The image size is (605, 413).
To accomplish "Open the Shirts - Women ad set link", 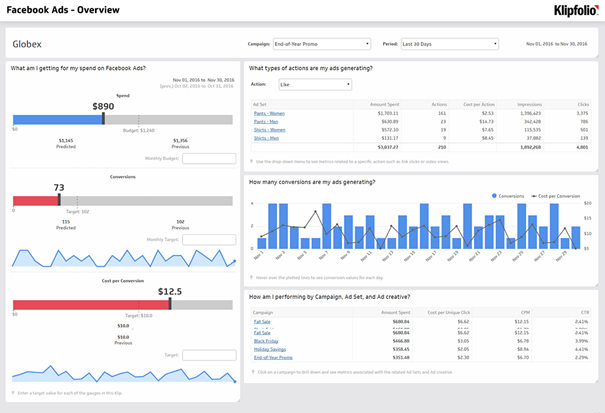I will click(269, 129).
